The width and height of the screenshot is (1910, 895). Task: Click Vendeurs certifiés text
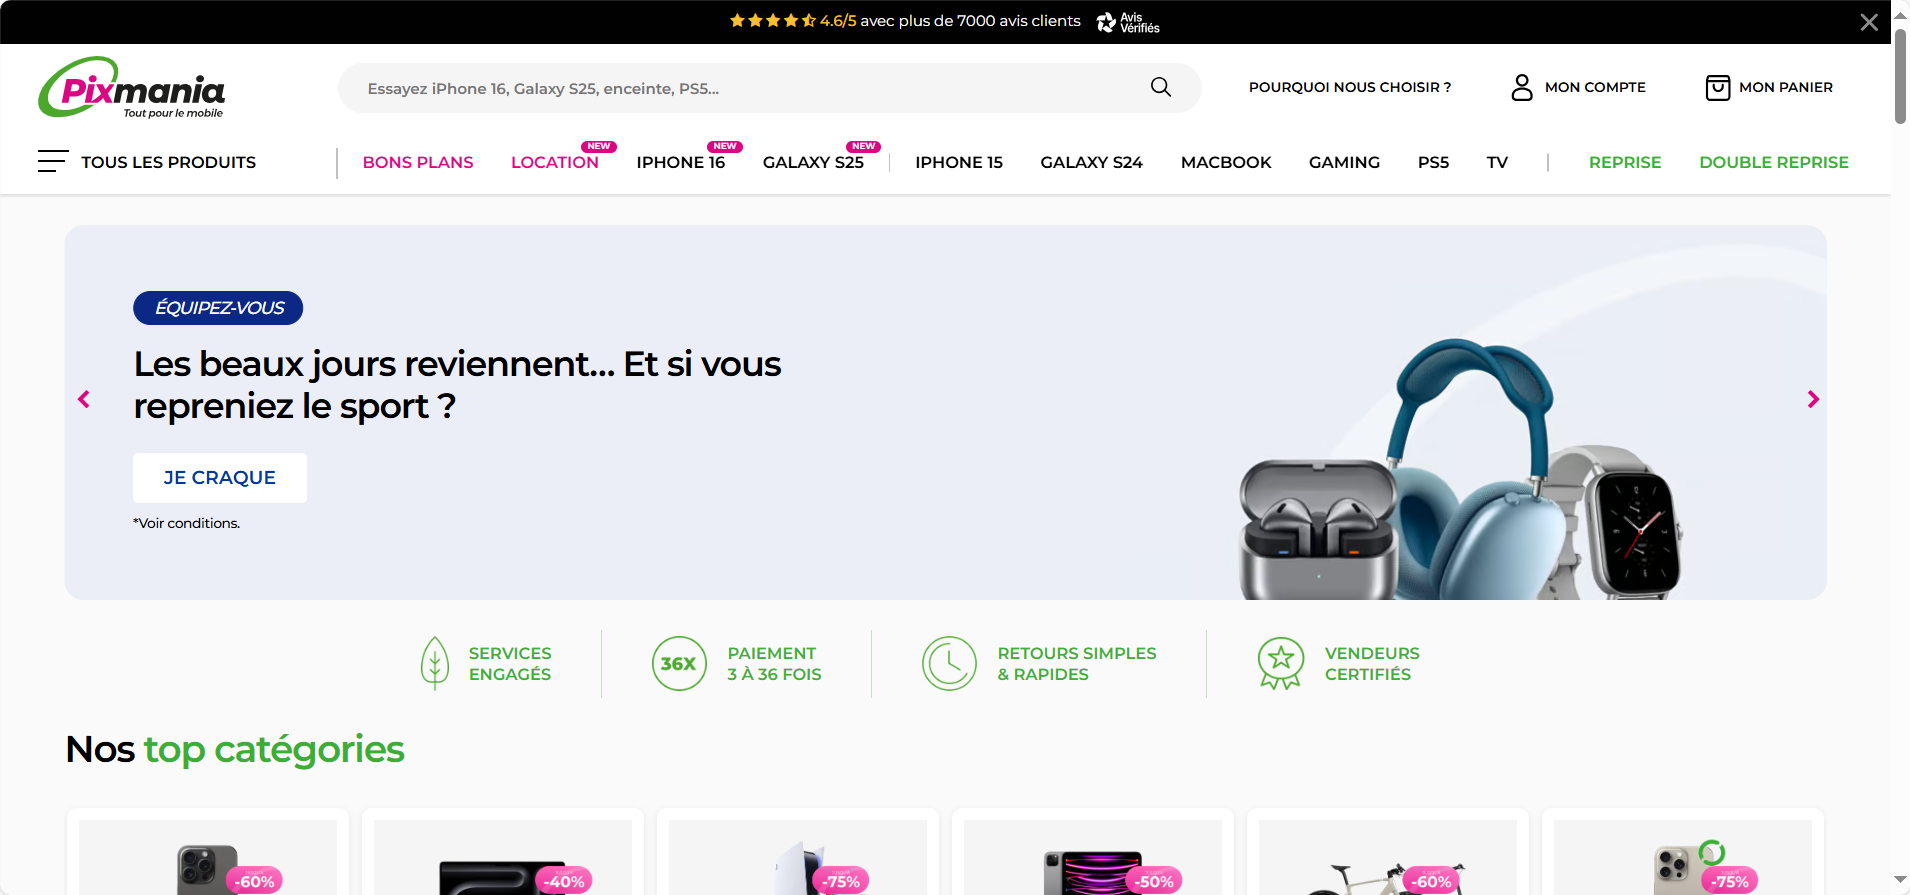[1372, 663]
